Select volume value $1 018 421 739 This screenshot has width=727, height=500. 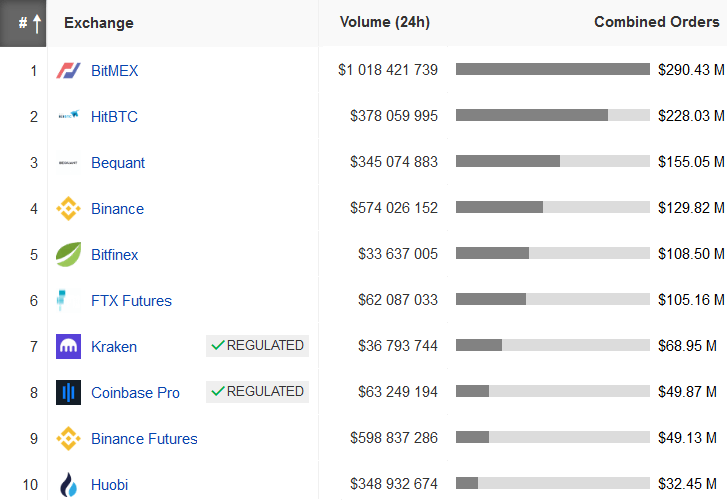(388, 70)
